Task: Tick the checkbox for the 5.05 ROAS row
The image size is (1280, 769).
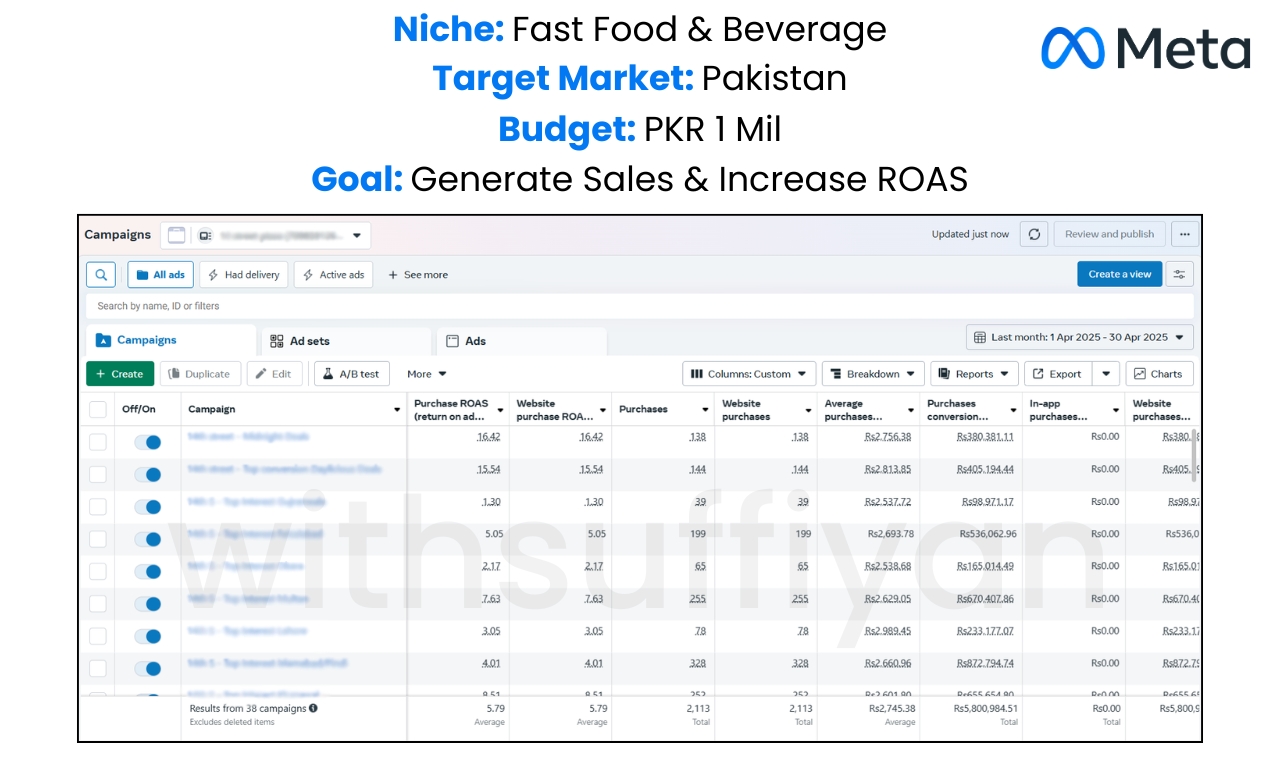Action: 98,539
